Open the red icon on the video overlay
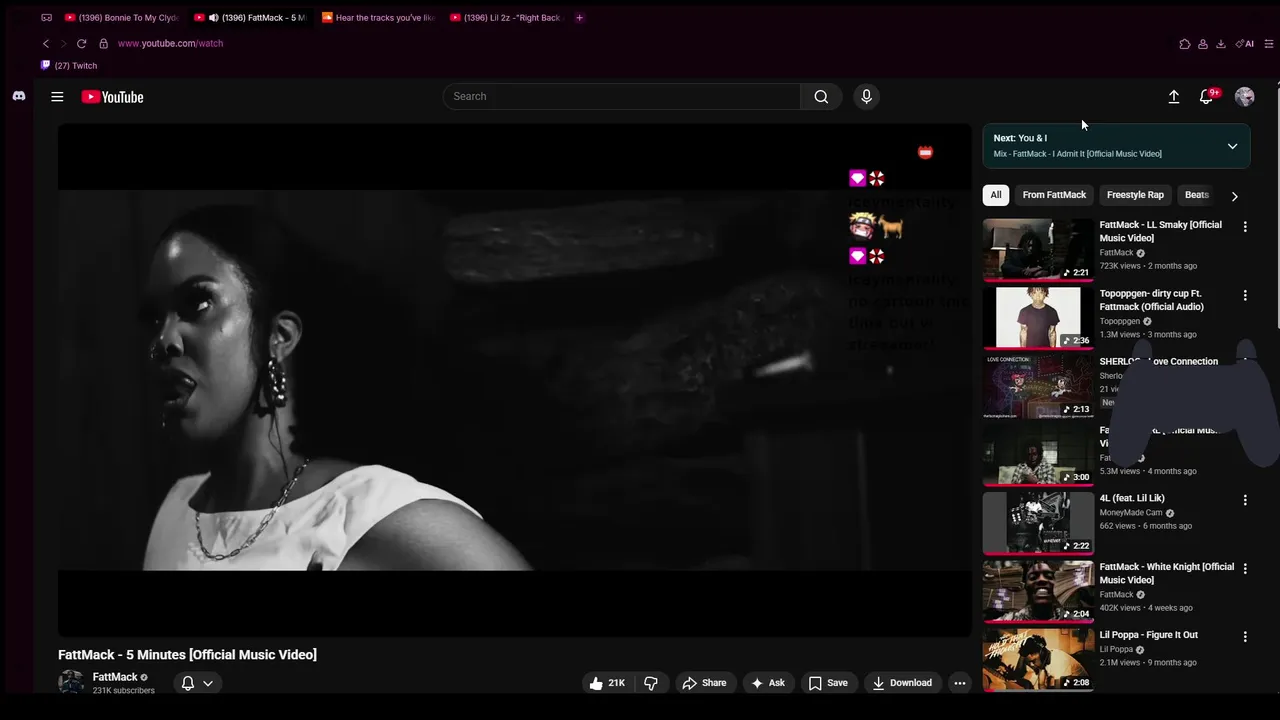This screenshot has height=720, width=1280. pos(925,152)
